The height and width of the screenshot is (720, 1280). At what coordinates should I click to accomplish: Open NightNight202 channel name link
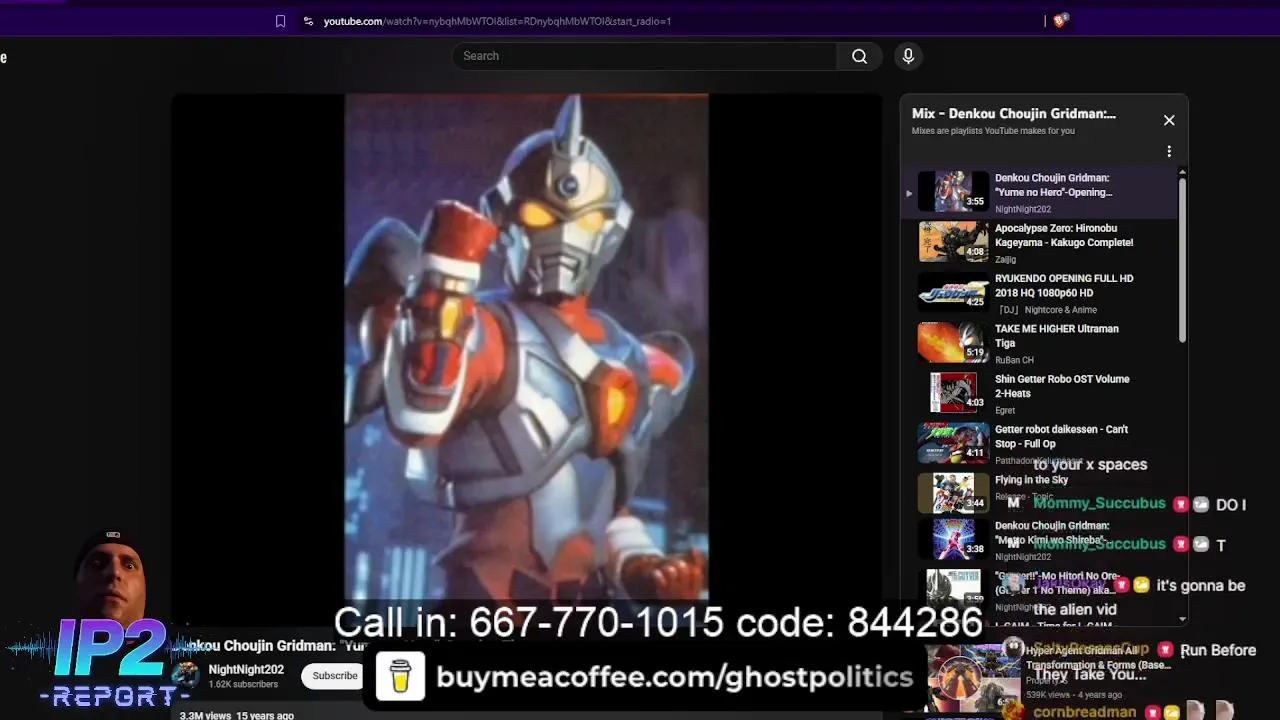(x=246, y=670)
